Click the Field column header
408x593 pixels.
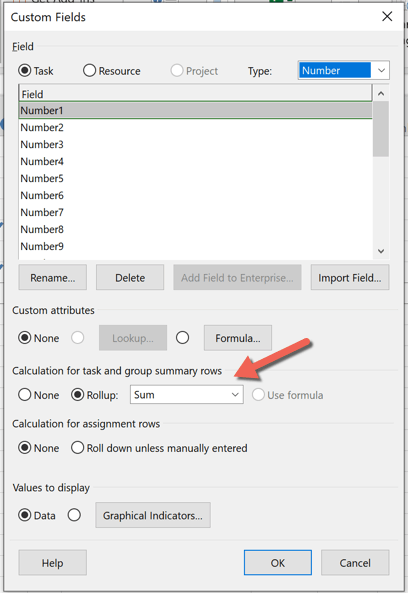[x=195, y=93]
